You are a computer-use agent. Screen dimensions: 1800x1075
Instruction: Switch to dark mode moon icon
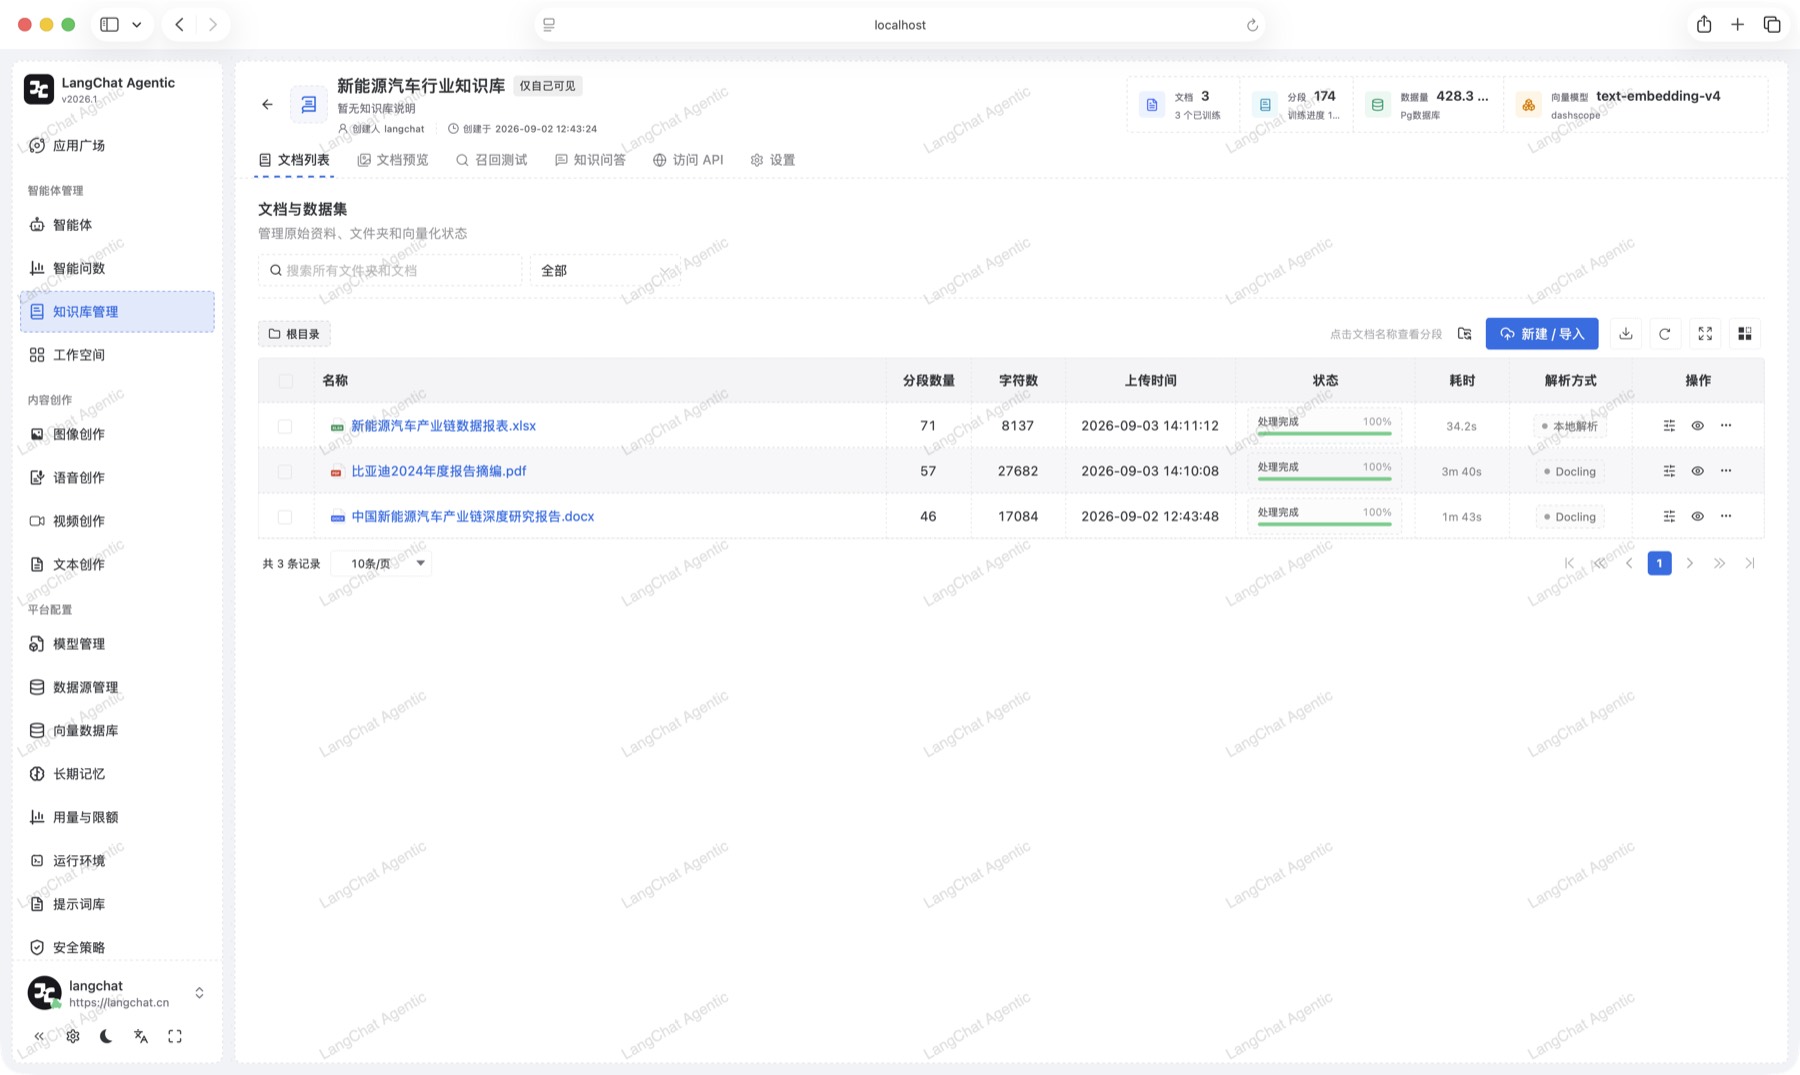point(106,1036)
